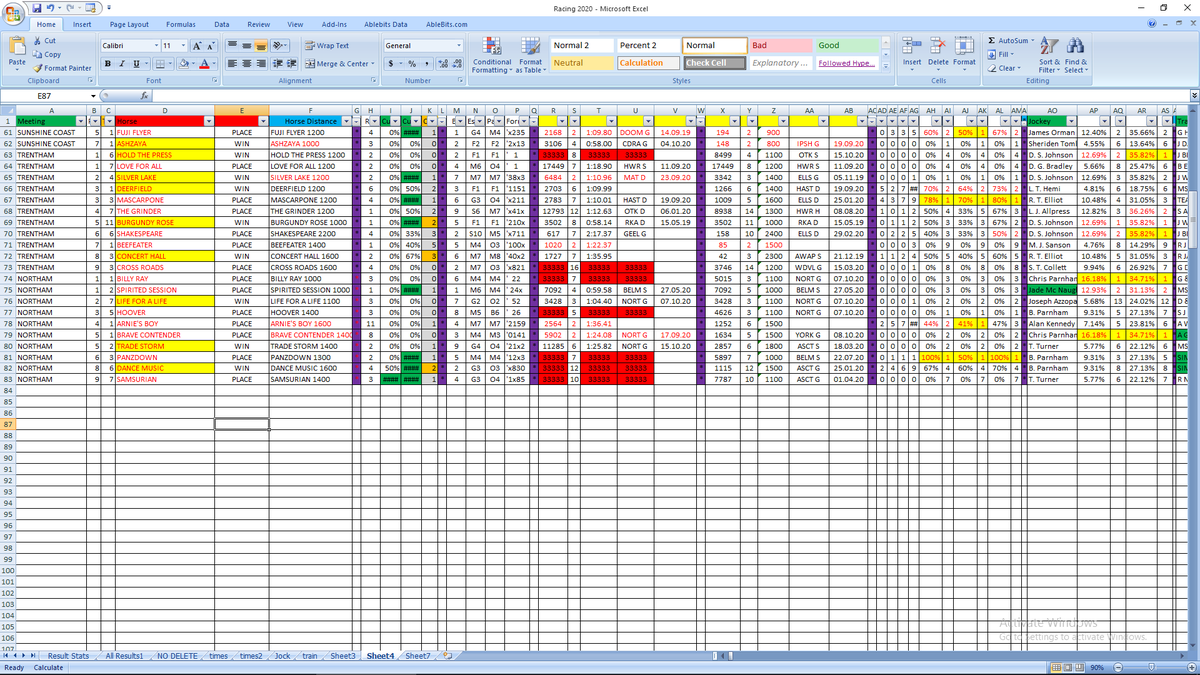This screenshot has height=675, width=1200.
Task: Toggle bottom align setting
Action: pyautogui.click(x=260, y=45)
